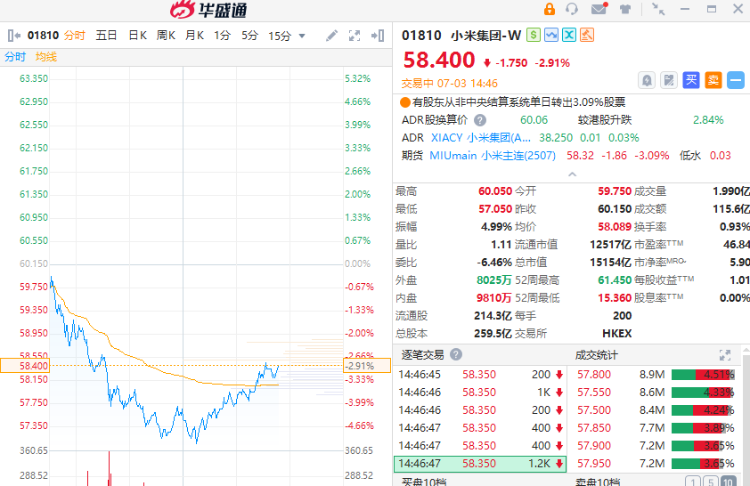Toggle the orange 均线 line legend
Screen dimensions: 750x486
coord(46,57)
